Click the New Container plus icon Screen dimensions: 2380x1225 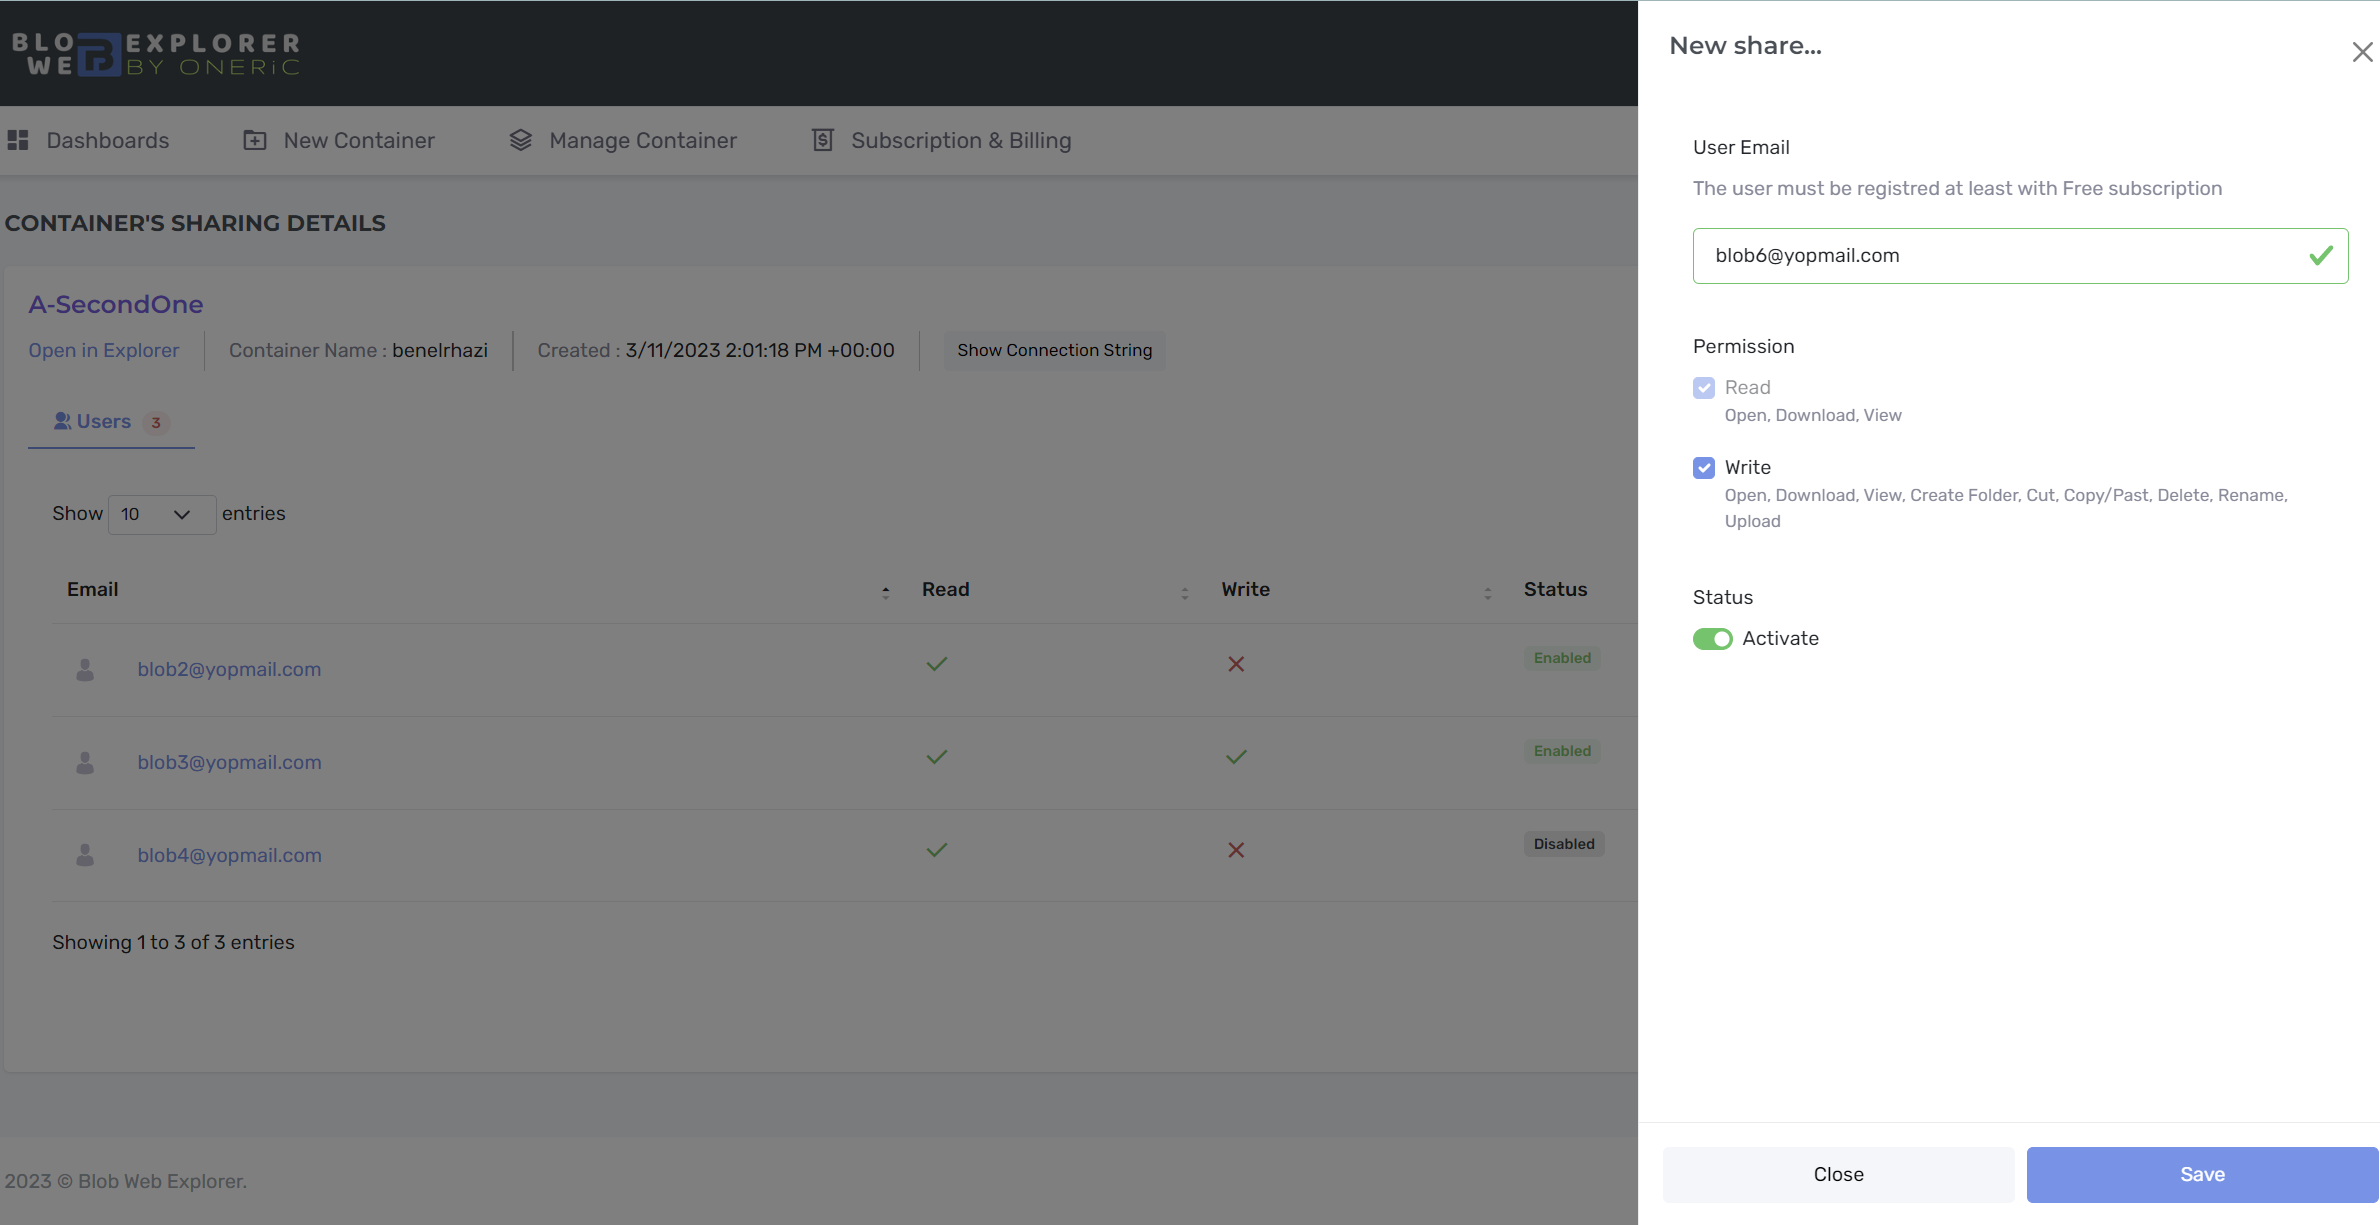pos(255,140)
